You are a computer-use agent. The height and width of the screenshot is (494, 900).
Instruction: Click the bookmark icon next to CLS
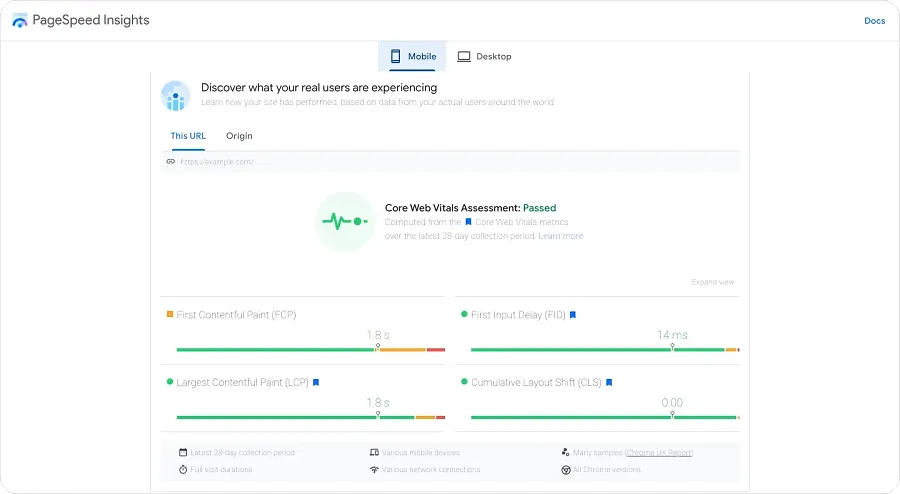pos(609,383)
